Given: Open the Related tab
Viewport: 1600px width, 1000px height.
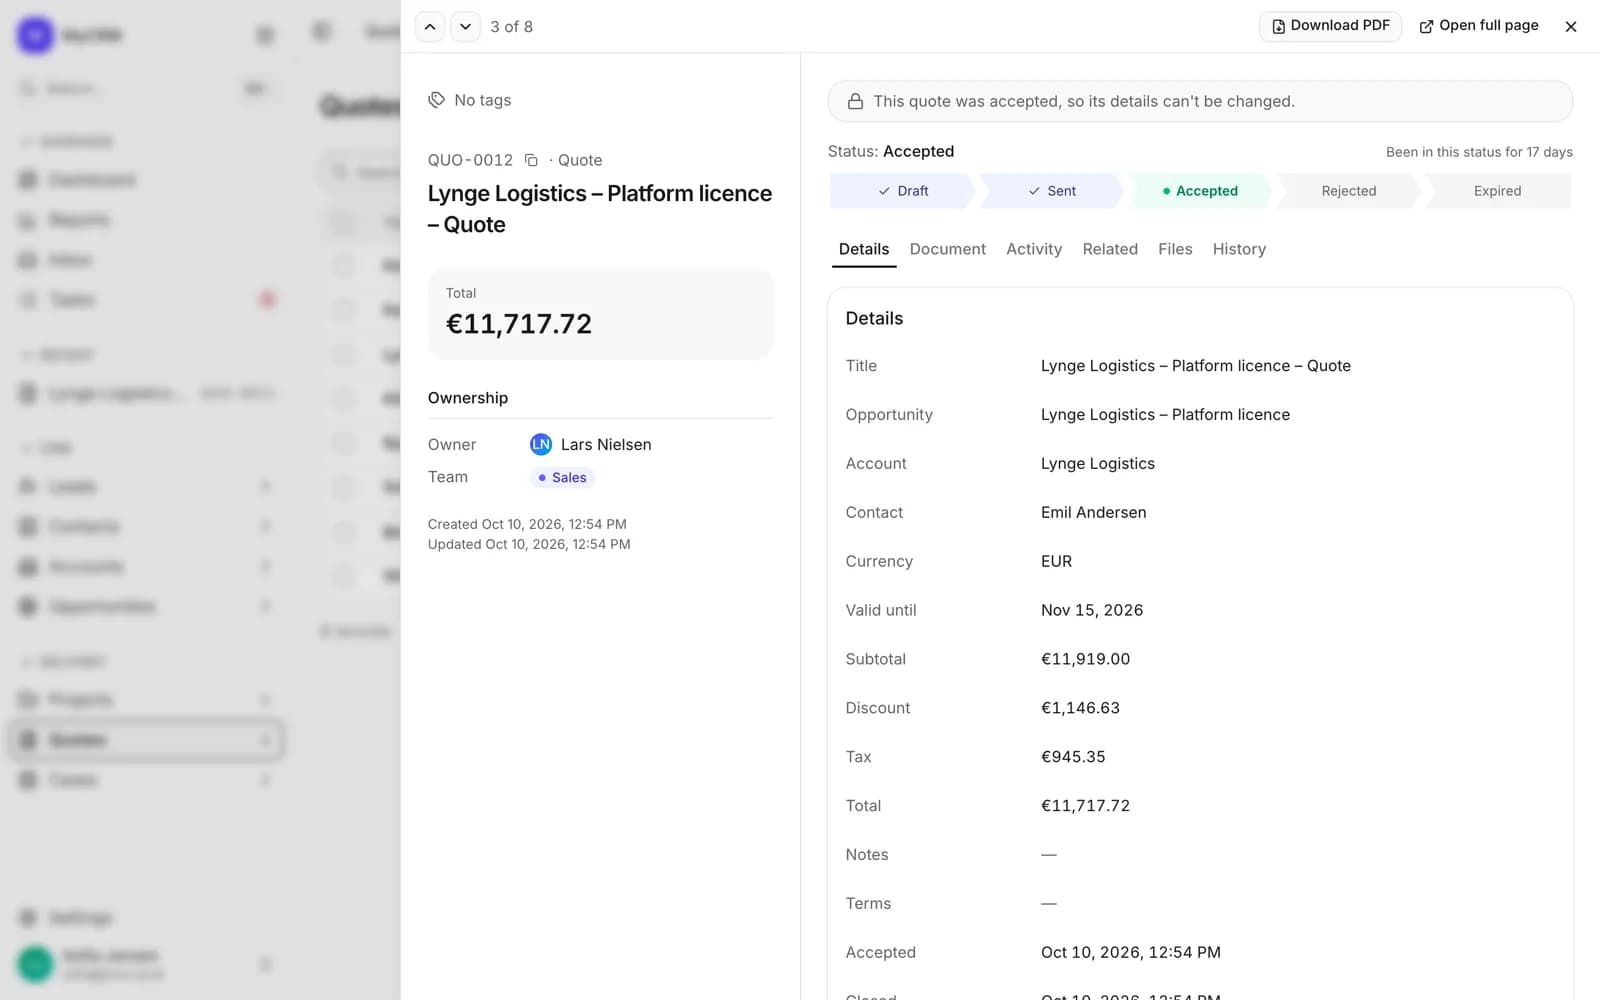Looking at the screenshot, I should click(x=1110, y=249).
